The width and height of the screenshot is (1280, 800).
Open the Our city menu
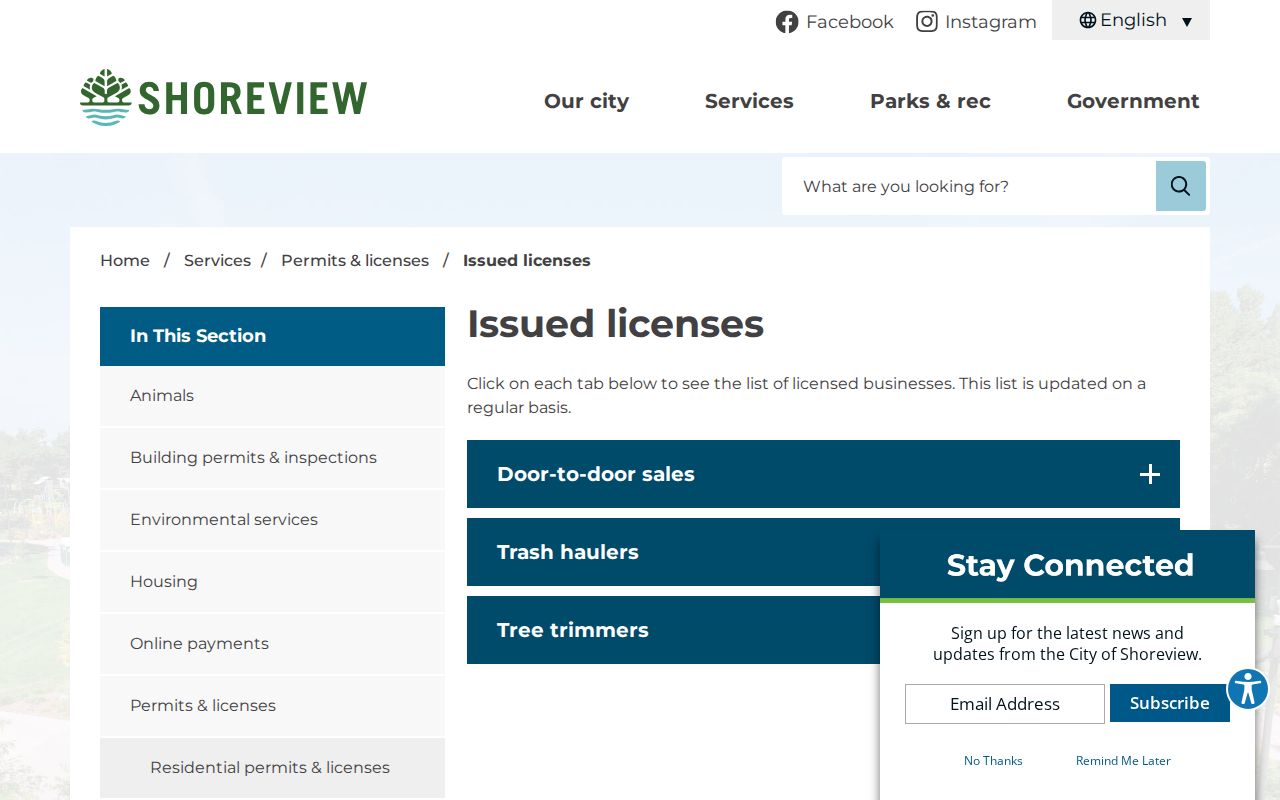point(586,101)
